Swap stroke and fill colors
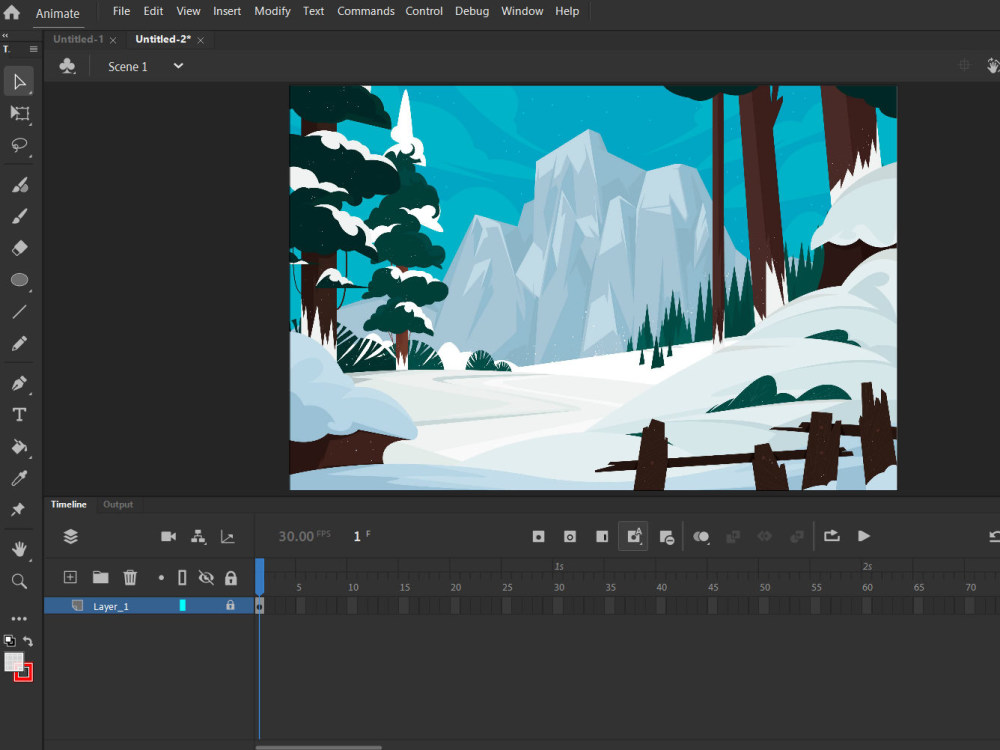Screen dimensions: 1000x750 pyautogui.click(x=28, y=640)
